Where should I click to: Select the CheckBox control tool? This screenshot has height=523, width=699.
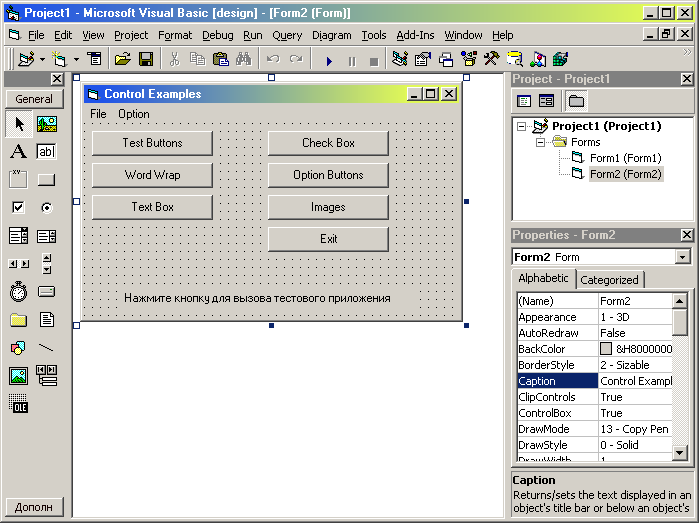click(19, 207)
